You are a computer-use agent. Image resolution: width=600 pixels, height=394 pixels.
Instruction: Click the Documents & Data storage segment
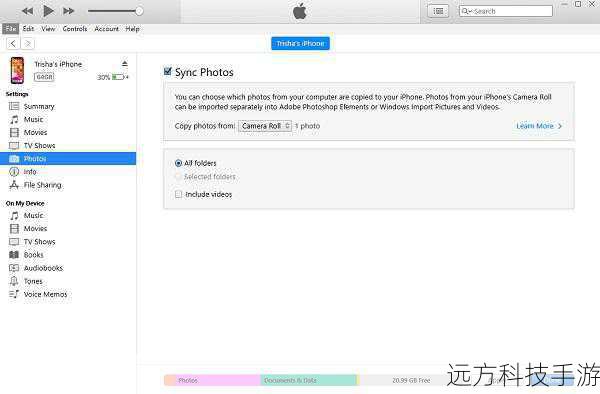pos(309,380)
